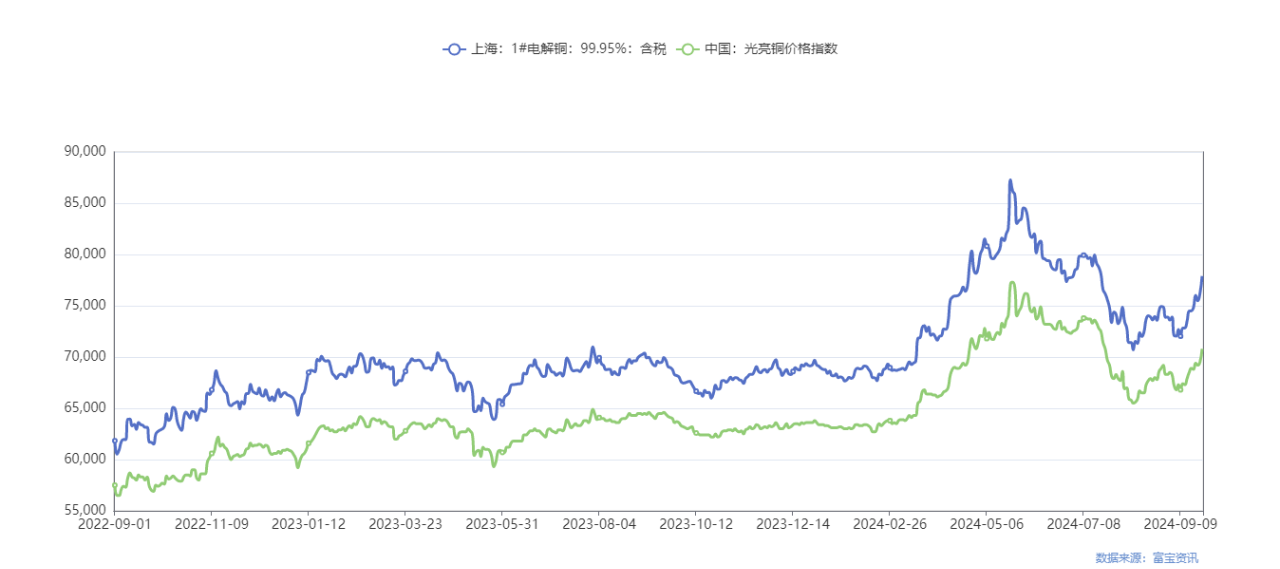Click the 55,000 y-axis value label
Screen dimensions: 1280x569
84,511
